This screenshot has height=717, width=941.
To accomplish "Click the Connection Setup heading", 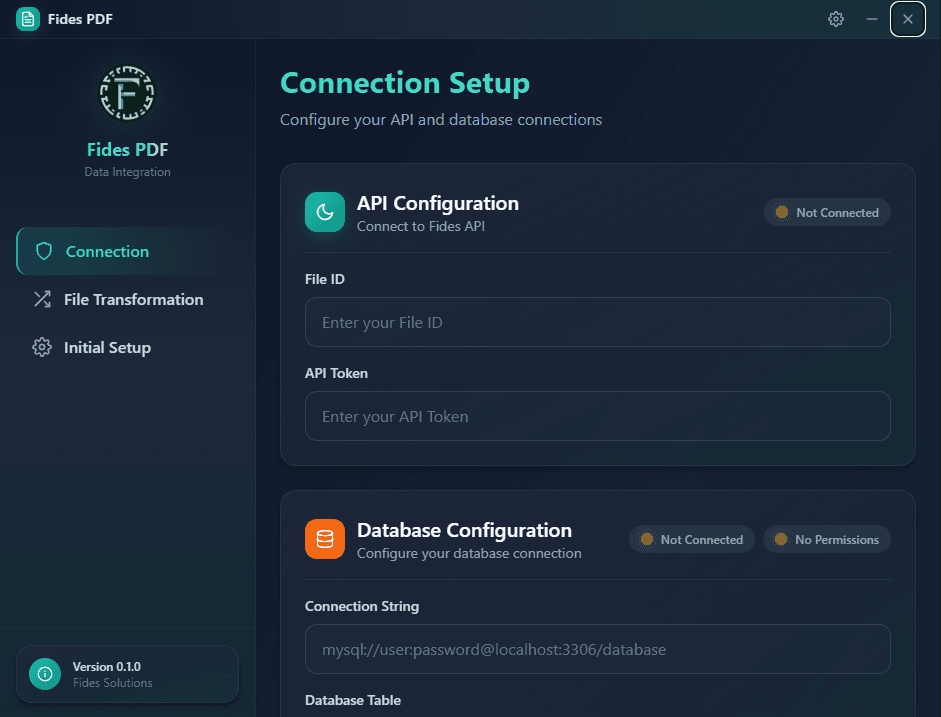I will coord(405,83).
